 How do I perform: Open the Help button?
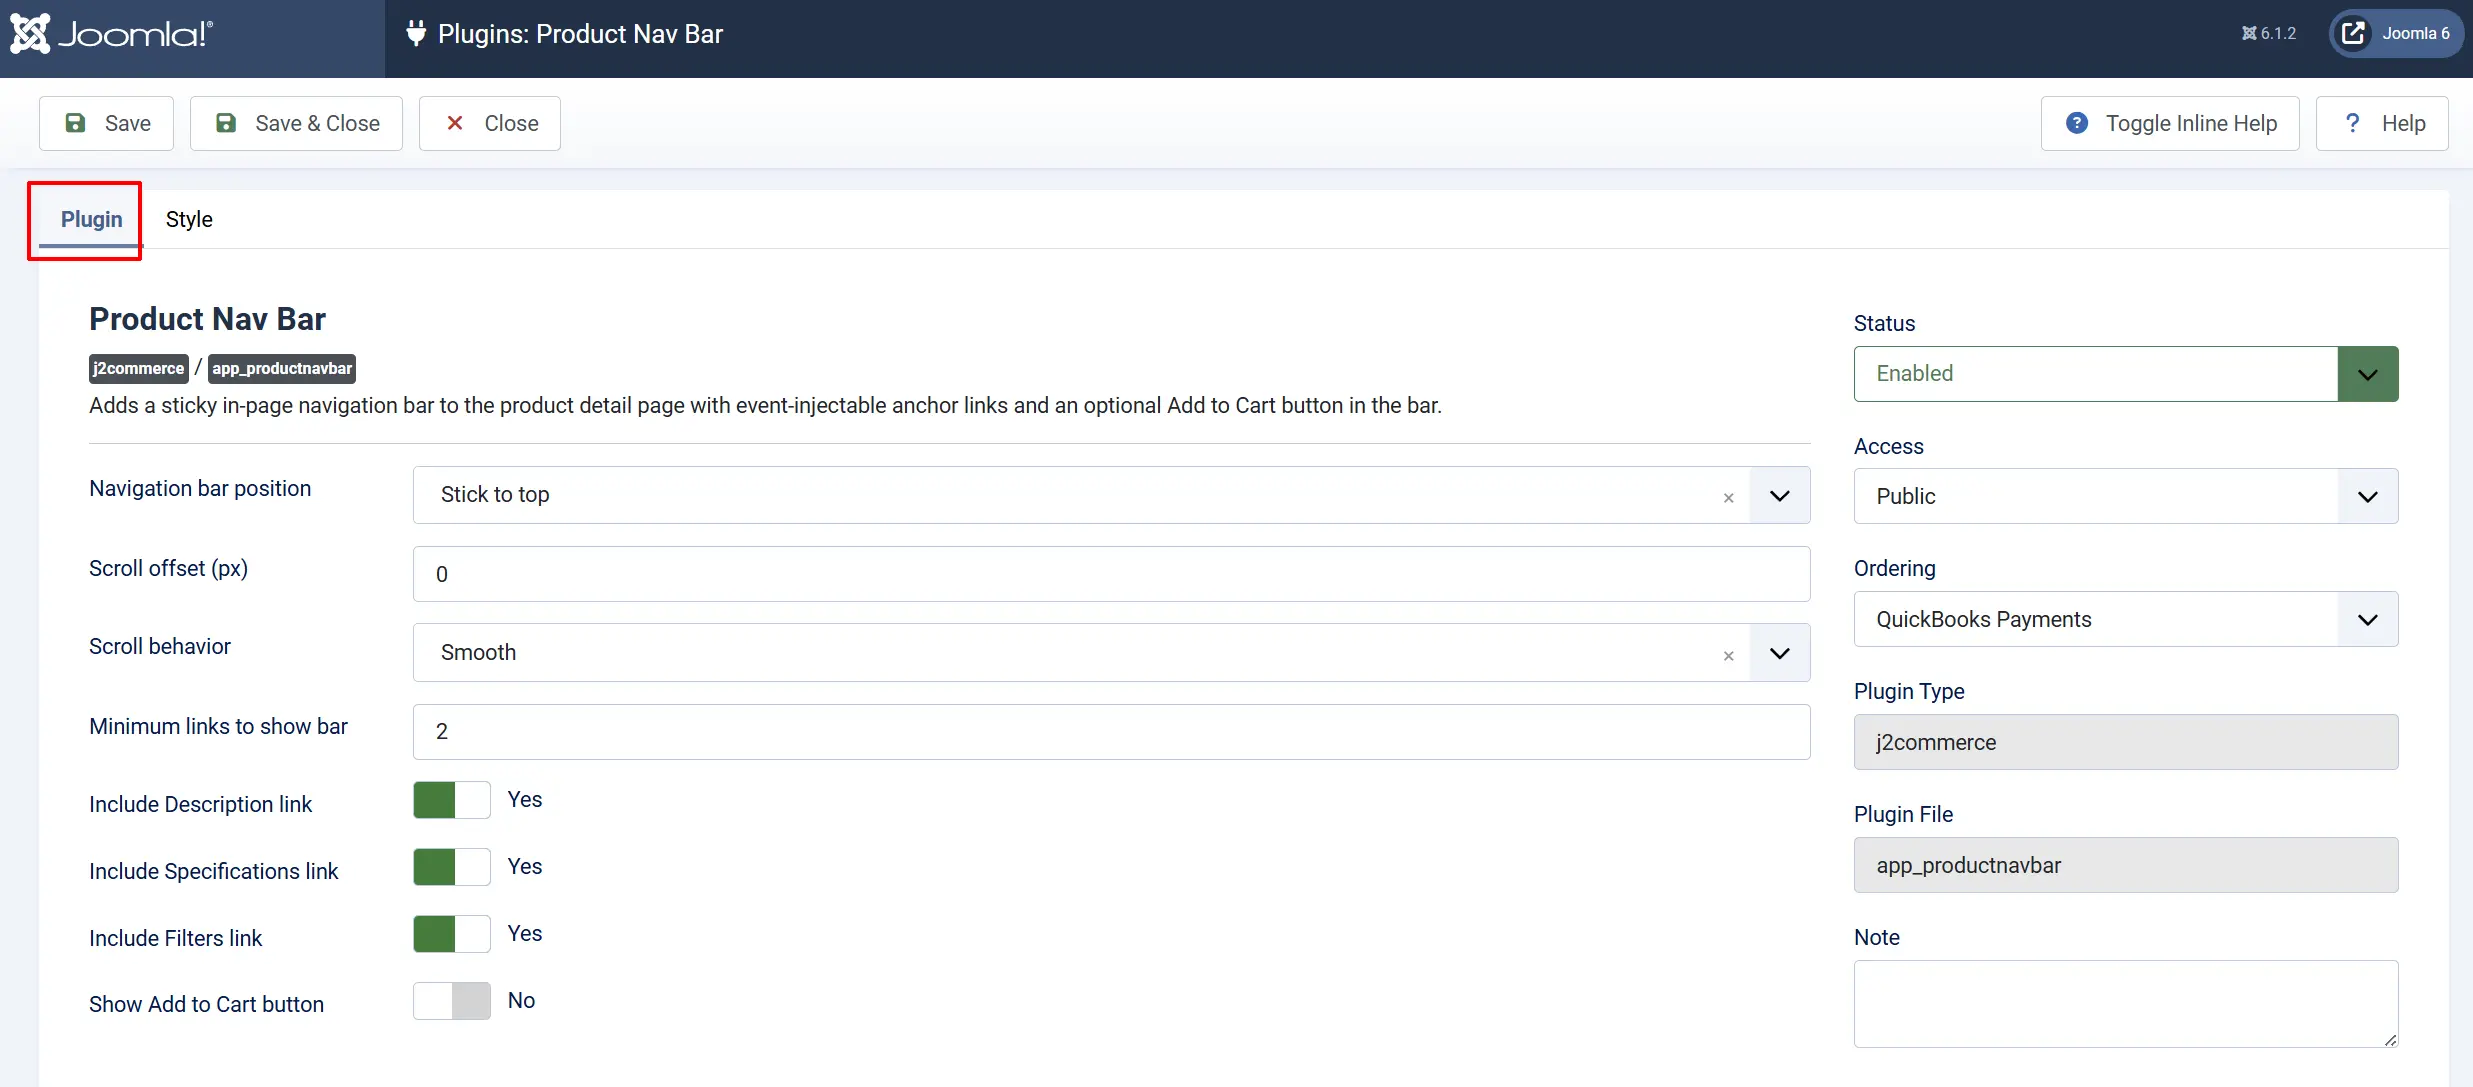(x=2382, y=123)
